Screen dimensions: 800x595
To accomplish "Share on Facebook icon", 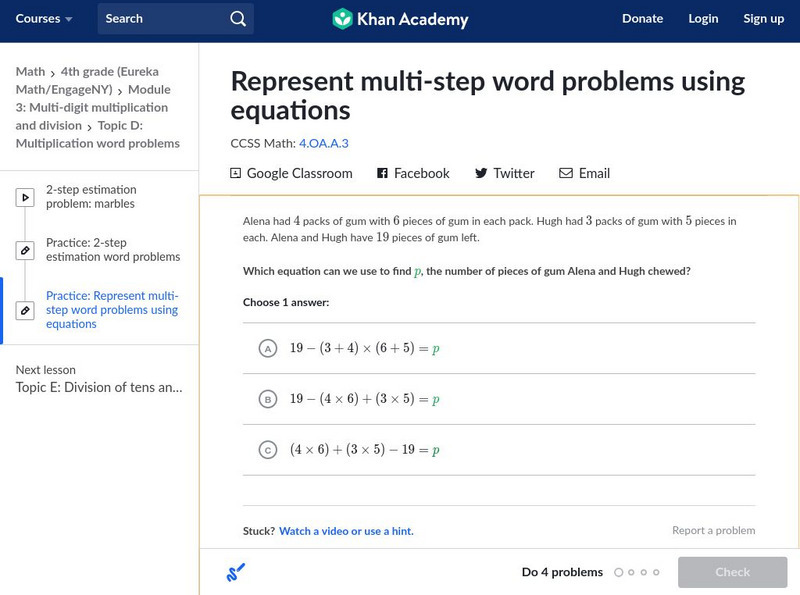I will click(382, 173).
